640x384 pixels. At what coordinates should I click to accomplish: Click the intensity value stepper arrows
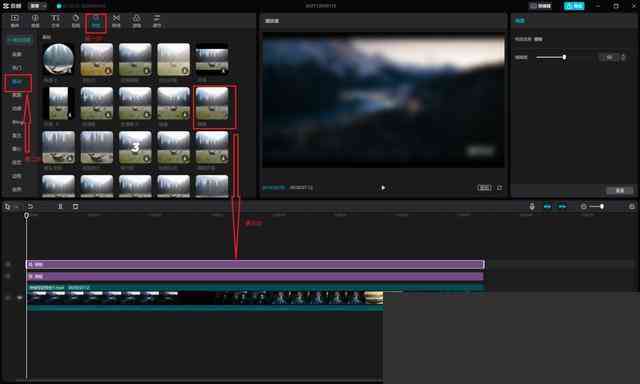coord(623,57)
